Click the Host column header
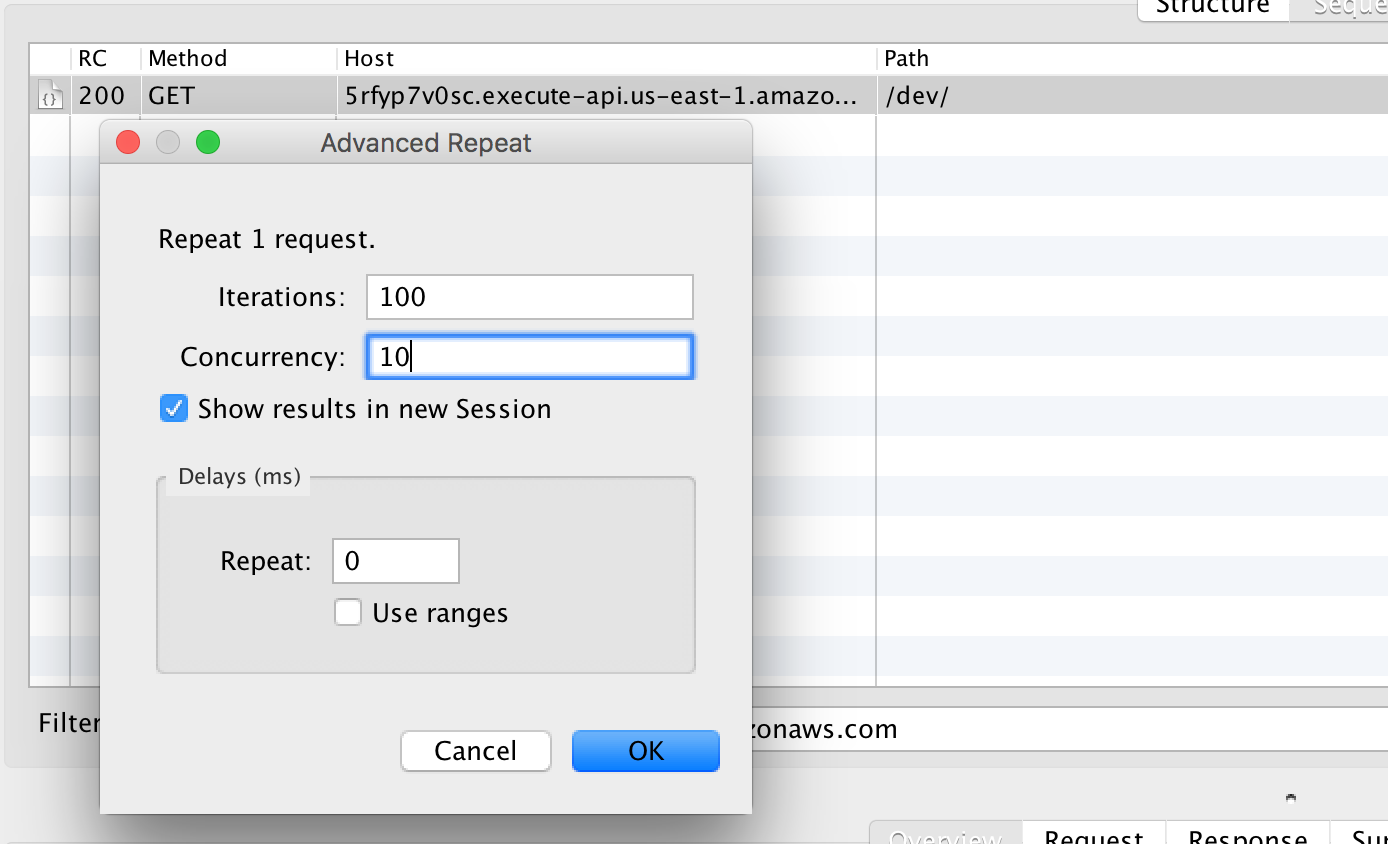The width and height of the screenshot is (1388, 844). [x=370, y=59]
